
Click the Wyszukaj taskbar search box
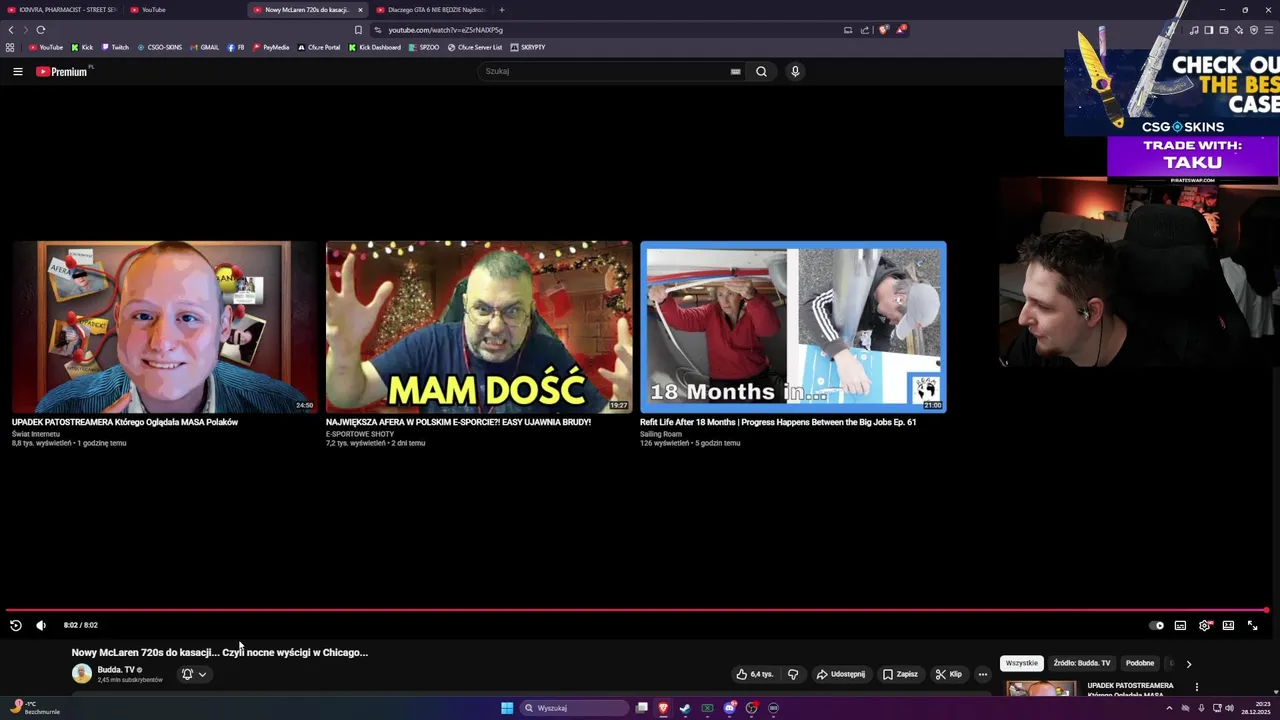click(573, 708)
